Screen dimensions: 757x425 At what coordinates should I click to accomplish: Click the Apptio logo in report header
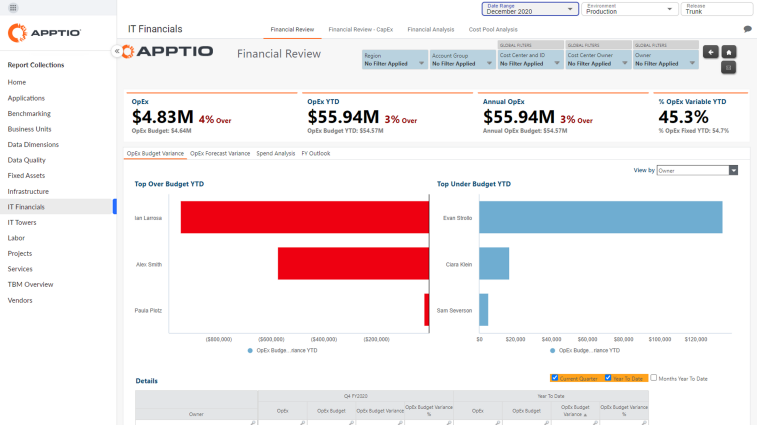click(168, 51)
